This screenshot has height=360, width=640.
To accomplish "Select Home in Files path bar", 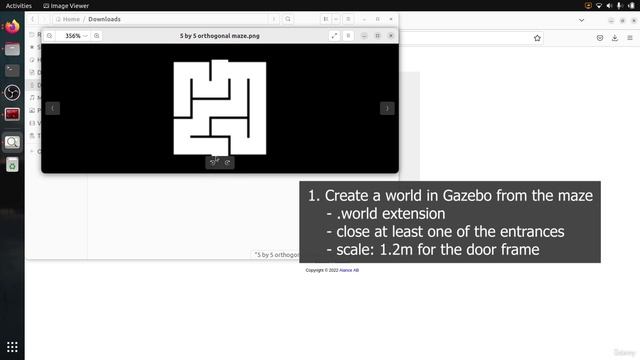I will 68,19.
